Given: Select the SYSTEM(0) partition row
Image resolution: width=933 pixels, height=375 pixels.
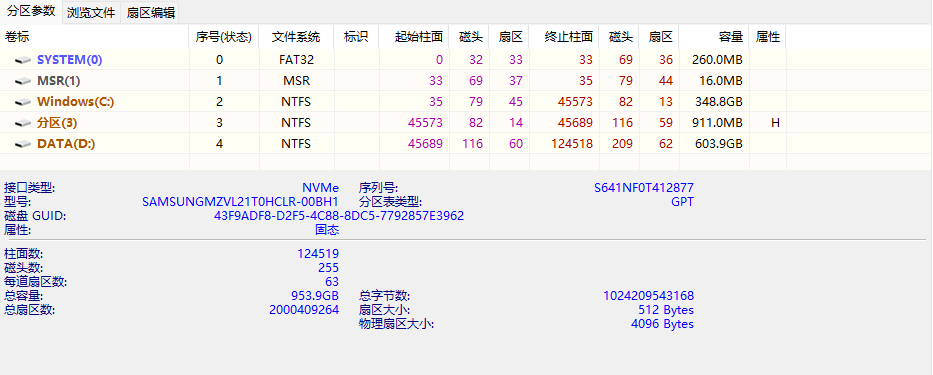Looking at the screenshot, I should coord(393,60).
